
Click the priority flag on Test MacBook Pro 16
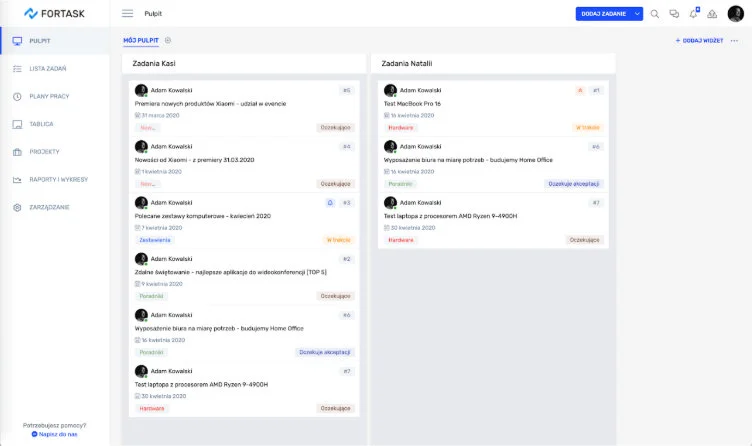point(579,90)
